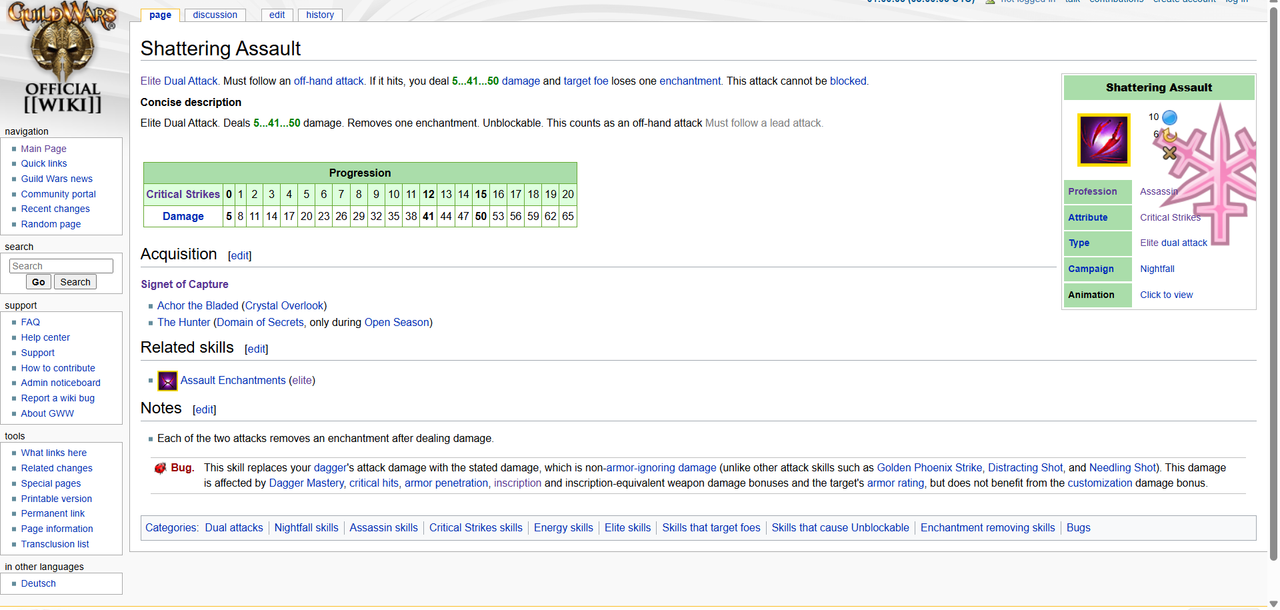
Task: Click the Go button under search
Action: click(38, 282)
